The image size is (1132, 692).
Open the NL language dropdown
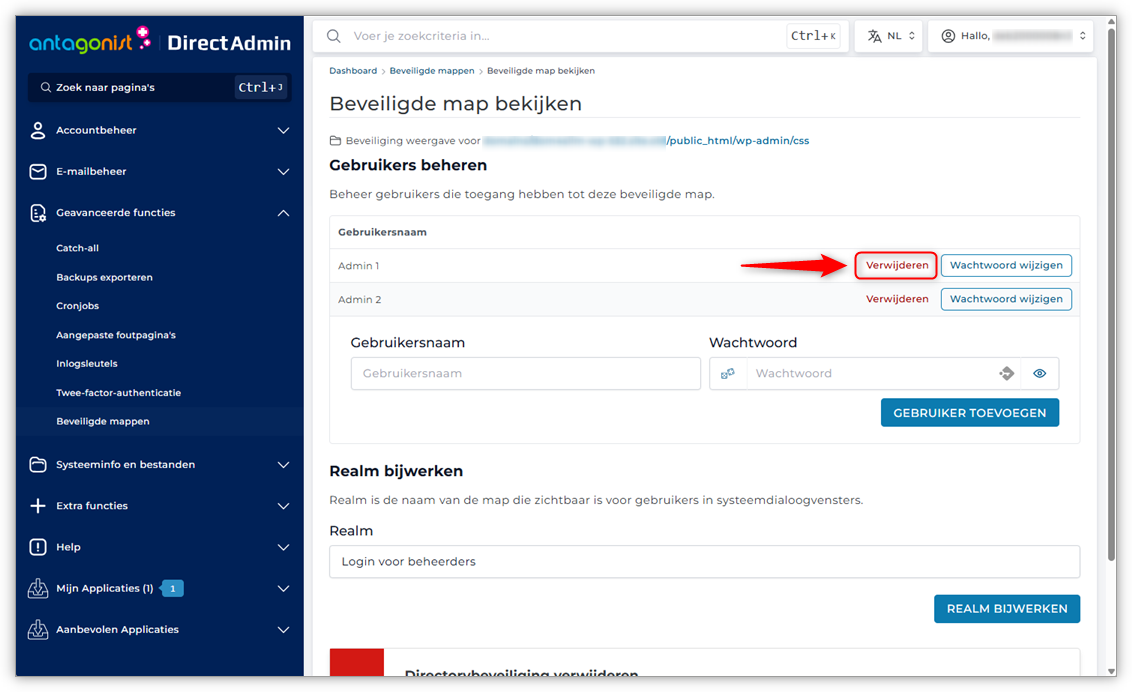click(x=888, y=36)
